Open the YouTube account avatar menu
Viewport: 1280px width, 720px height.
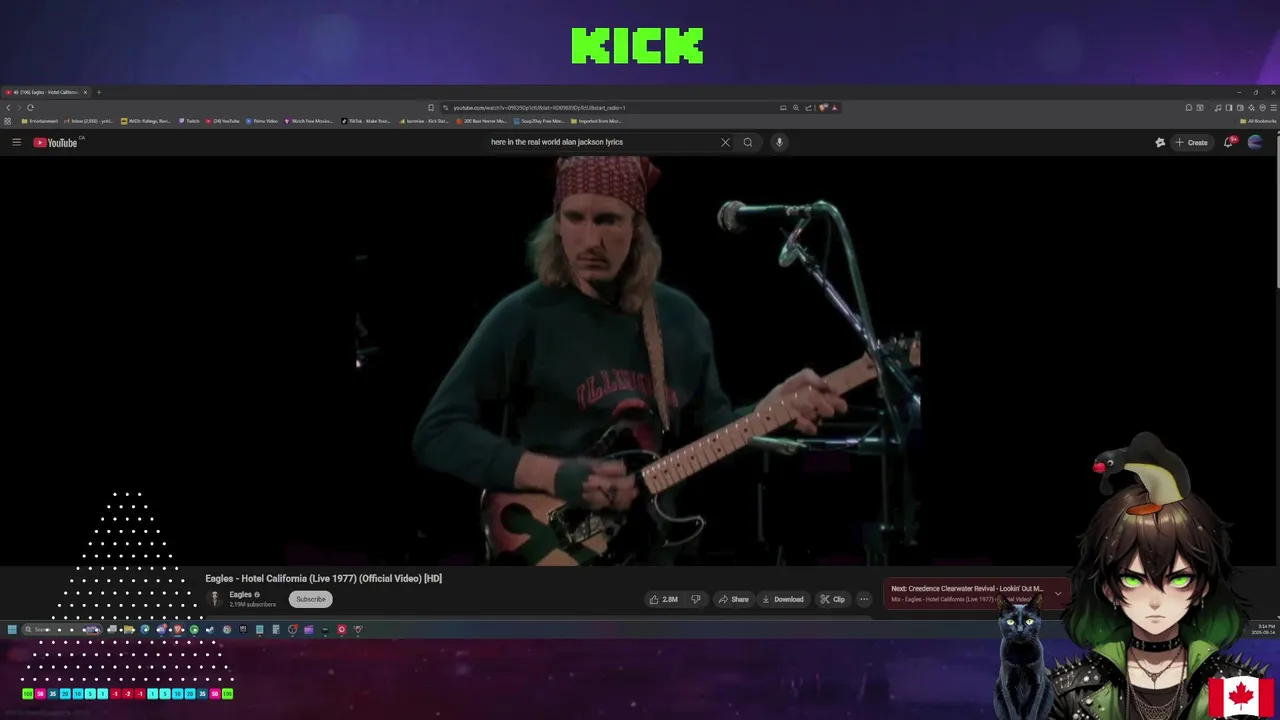coord(1255,142)
